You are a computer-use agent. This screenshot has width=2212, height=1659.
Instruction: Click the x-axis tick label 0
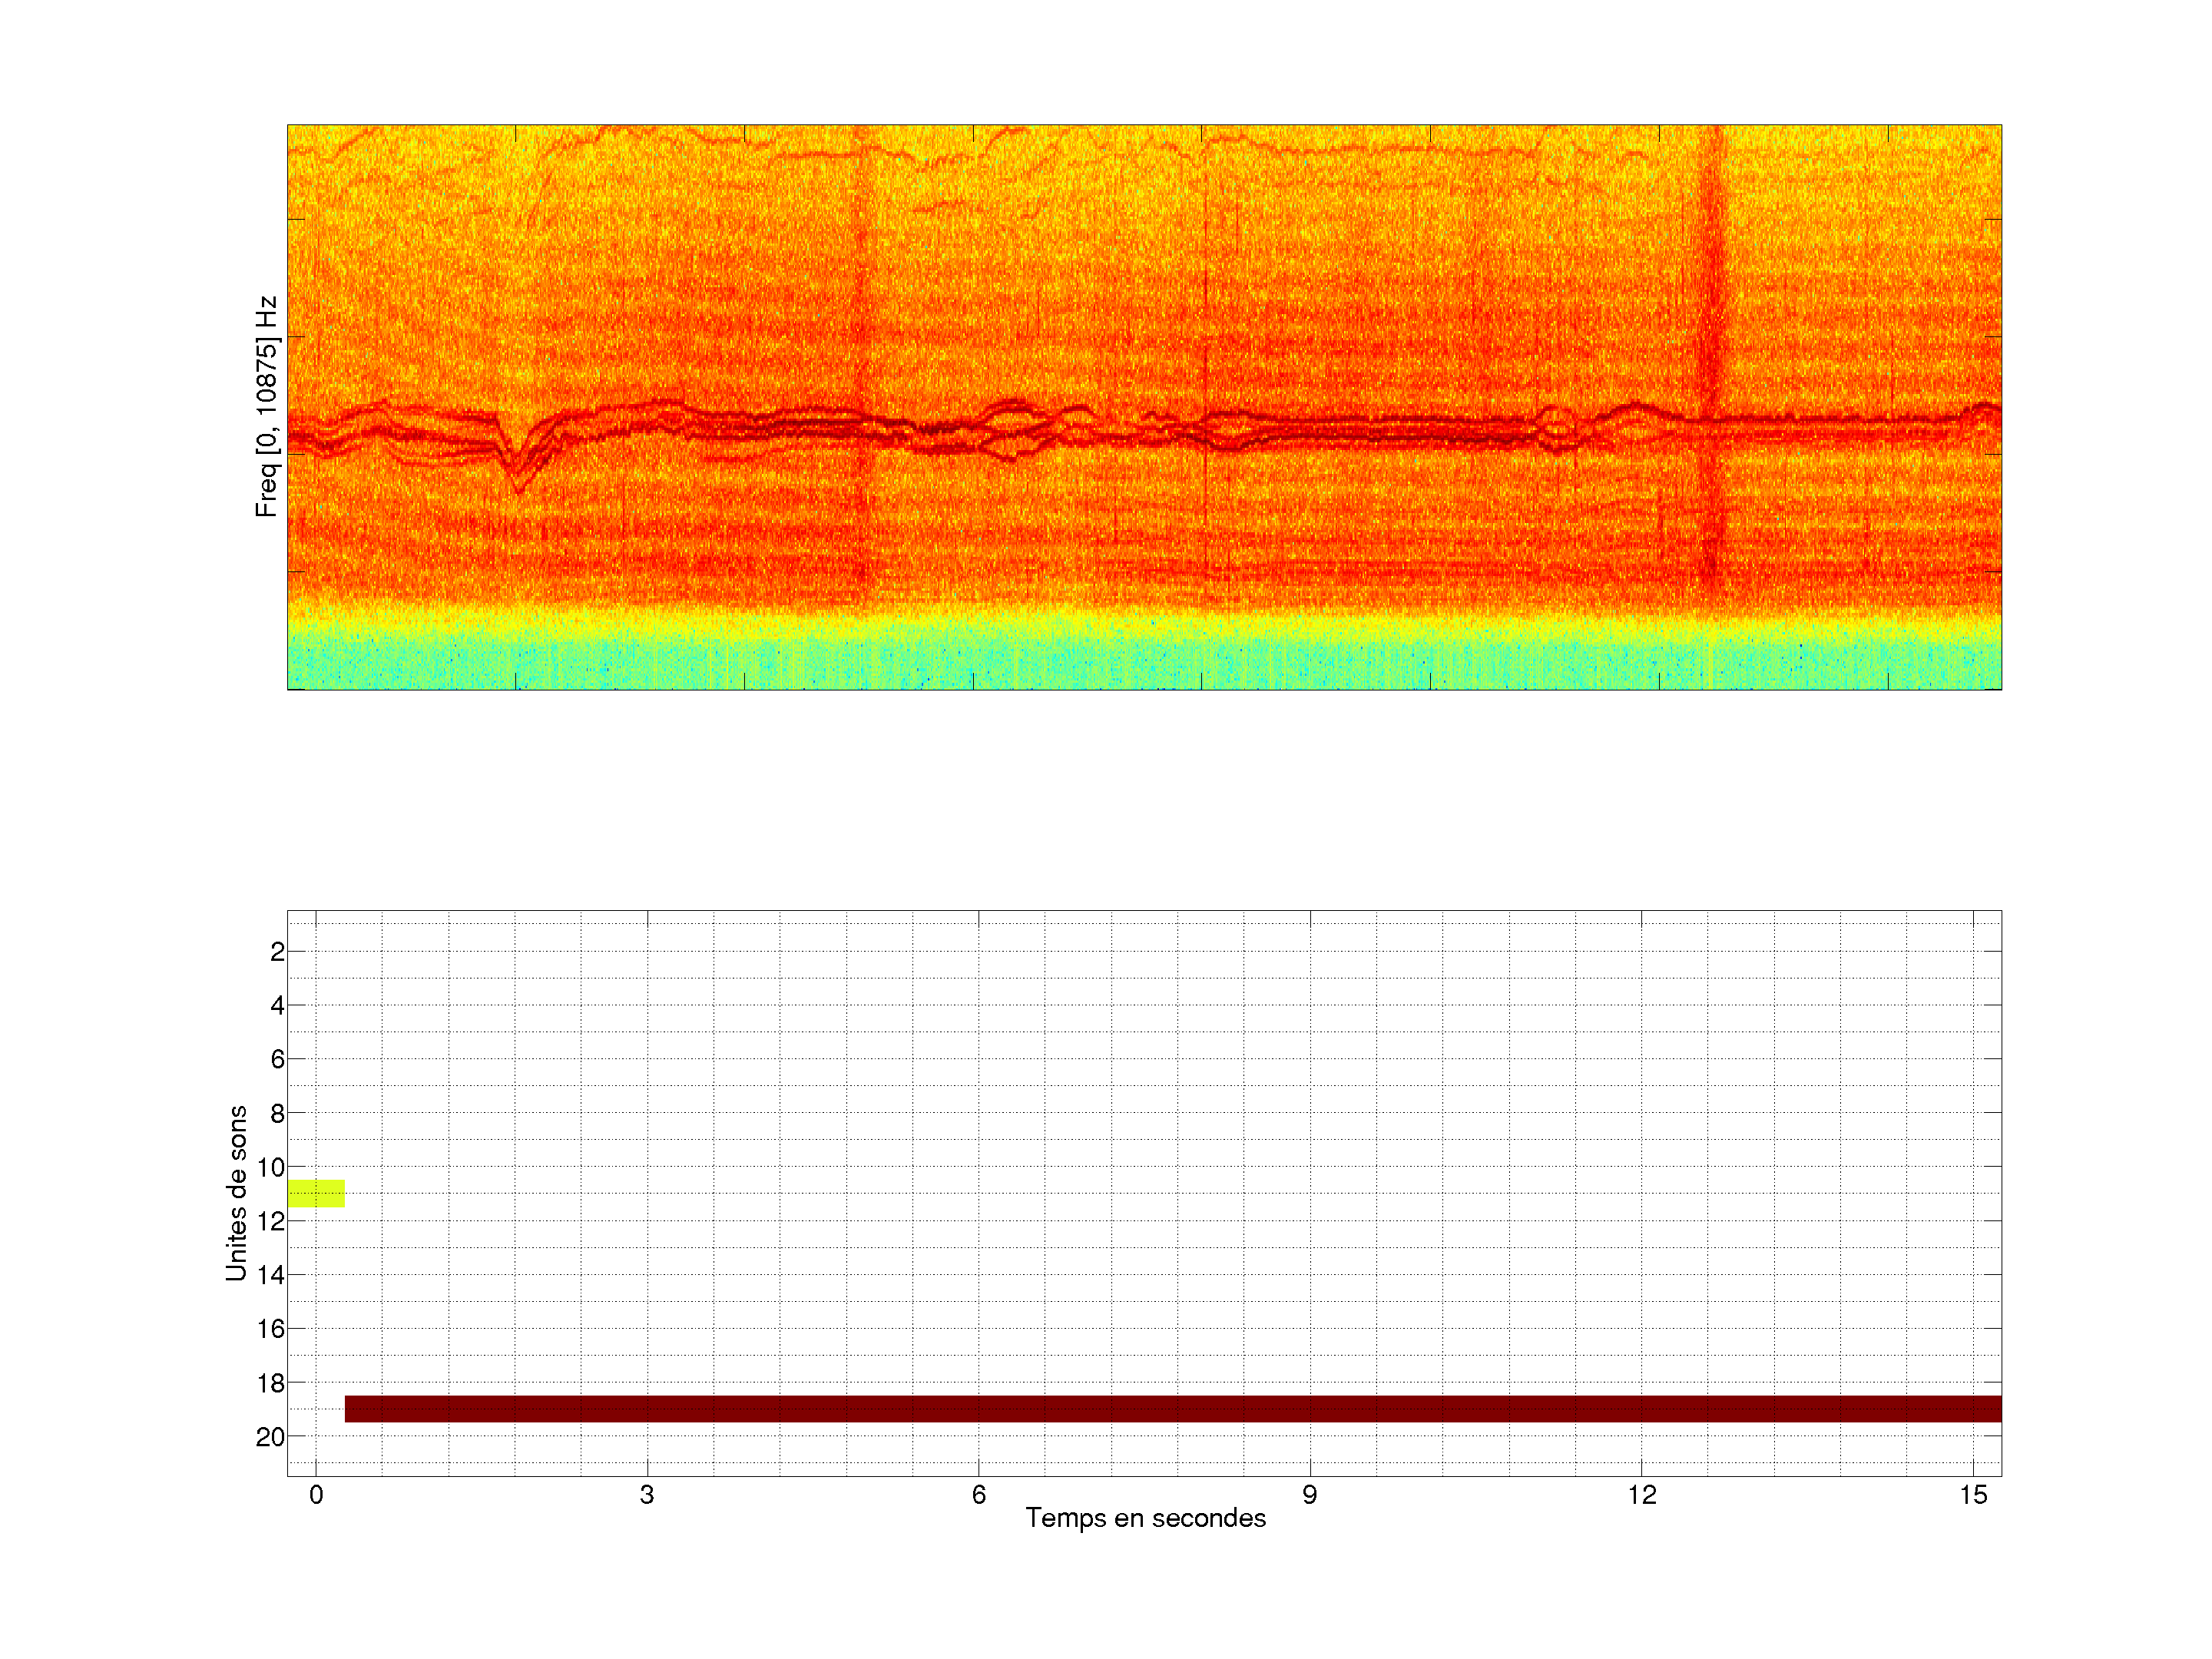(x=316, y=1495)
